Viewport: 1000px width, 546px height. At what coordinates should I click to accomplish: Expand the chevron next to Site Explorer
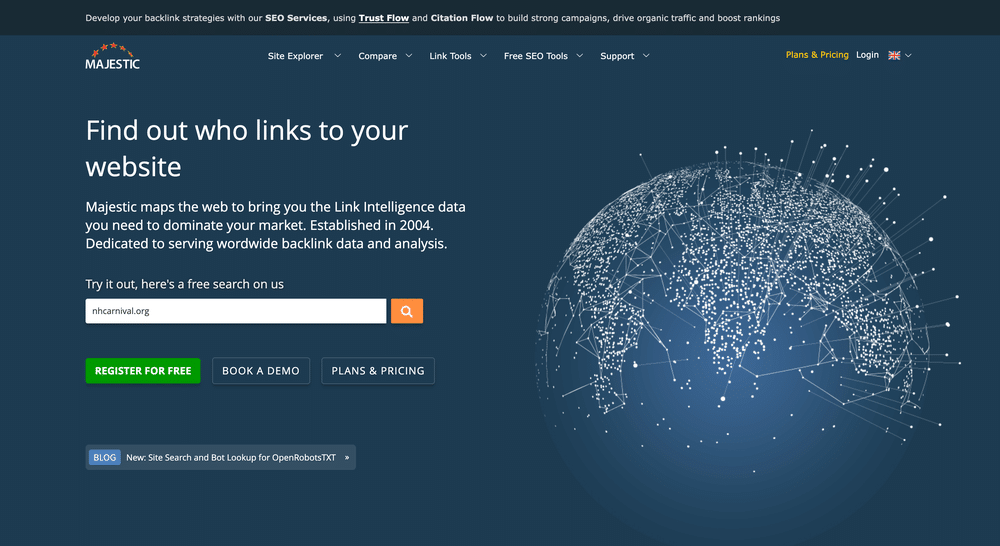click(337, 55)
